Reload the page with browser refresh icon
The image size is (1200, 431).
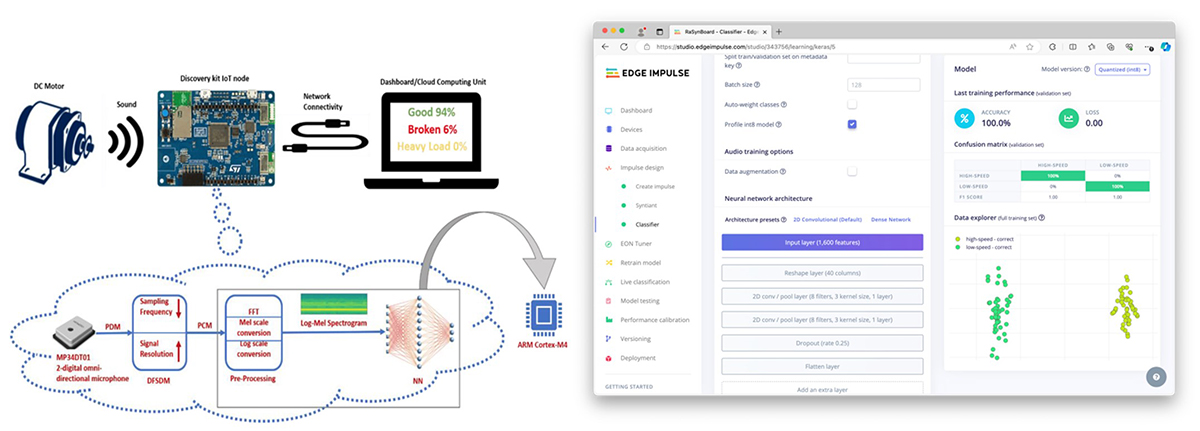pos(624,46)
